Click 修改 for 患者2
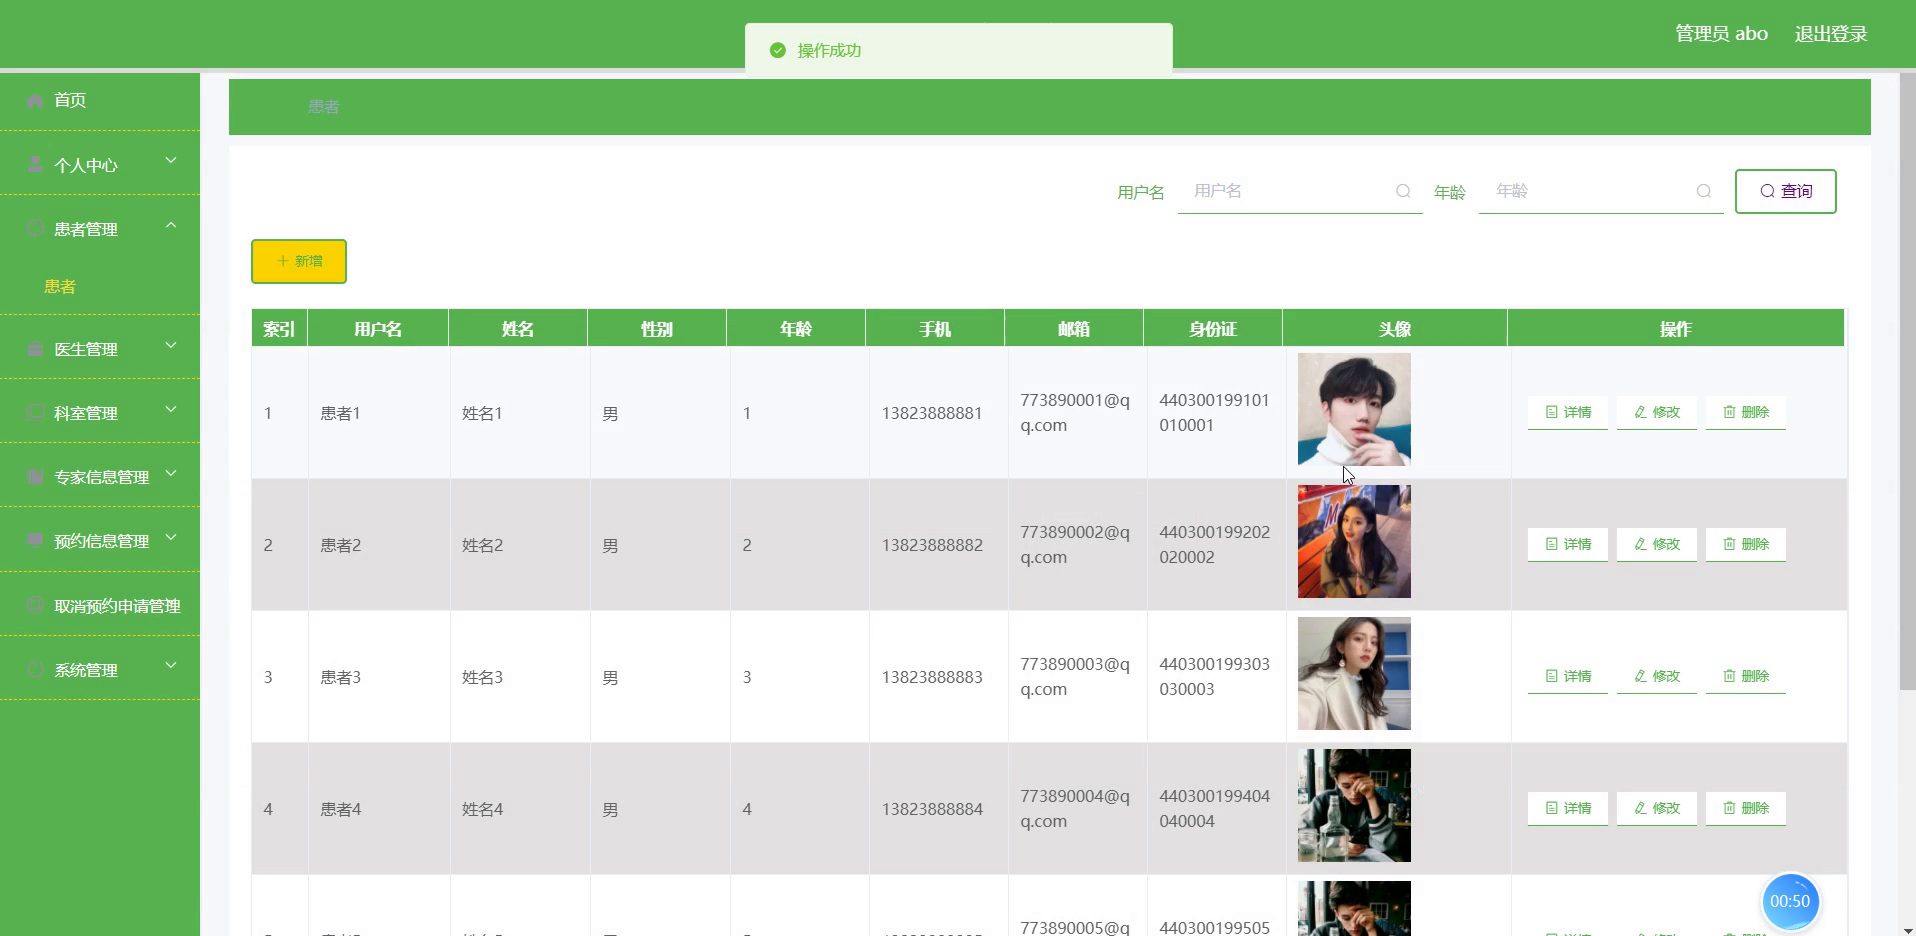Viewport: 1916px width, 936px height. (x=1657, y=544)
